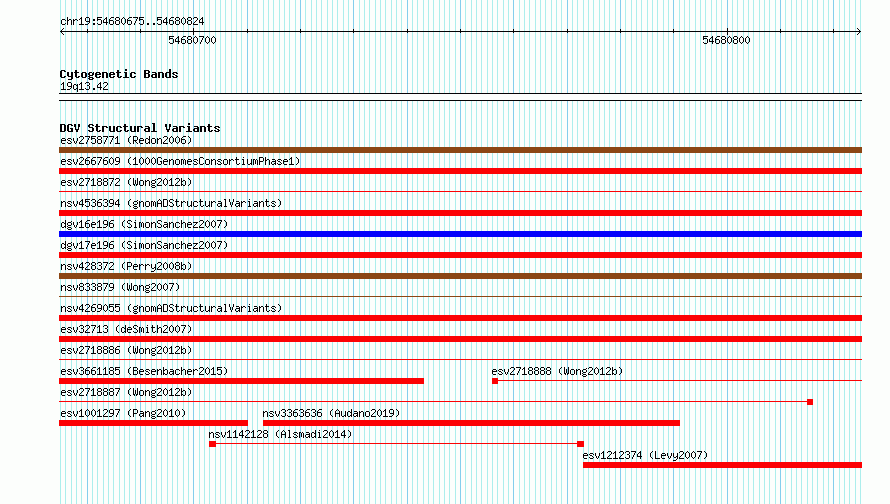Click the Cytogenetic Bands track title
890x504 pixels.
click(119, 74)
